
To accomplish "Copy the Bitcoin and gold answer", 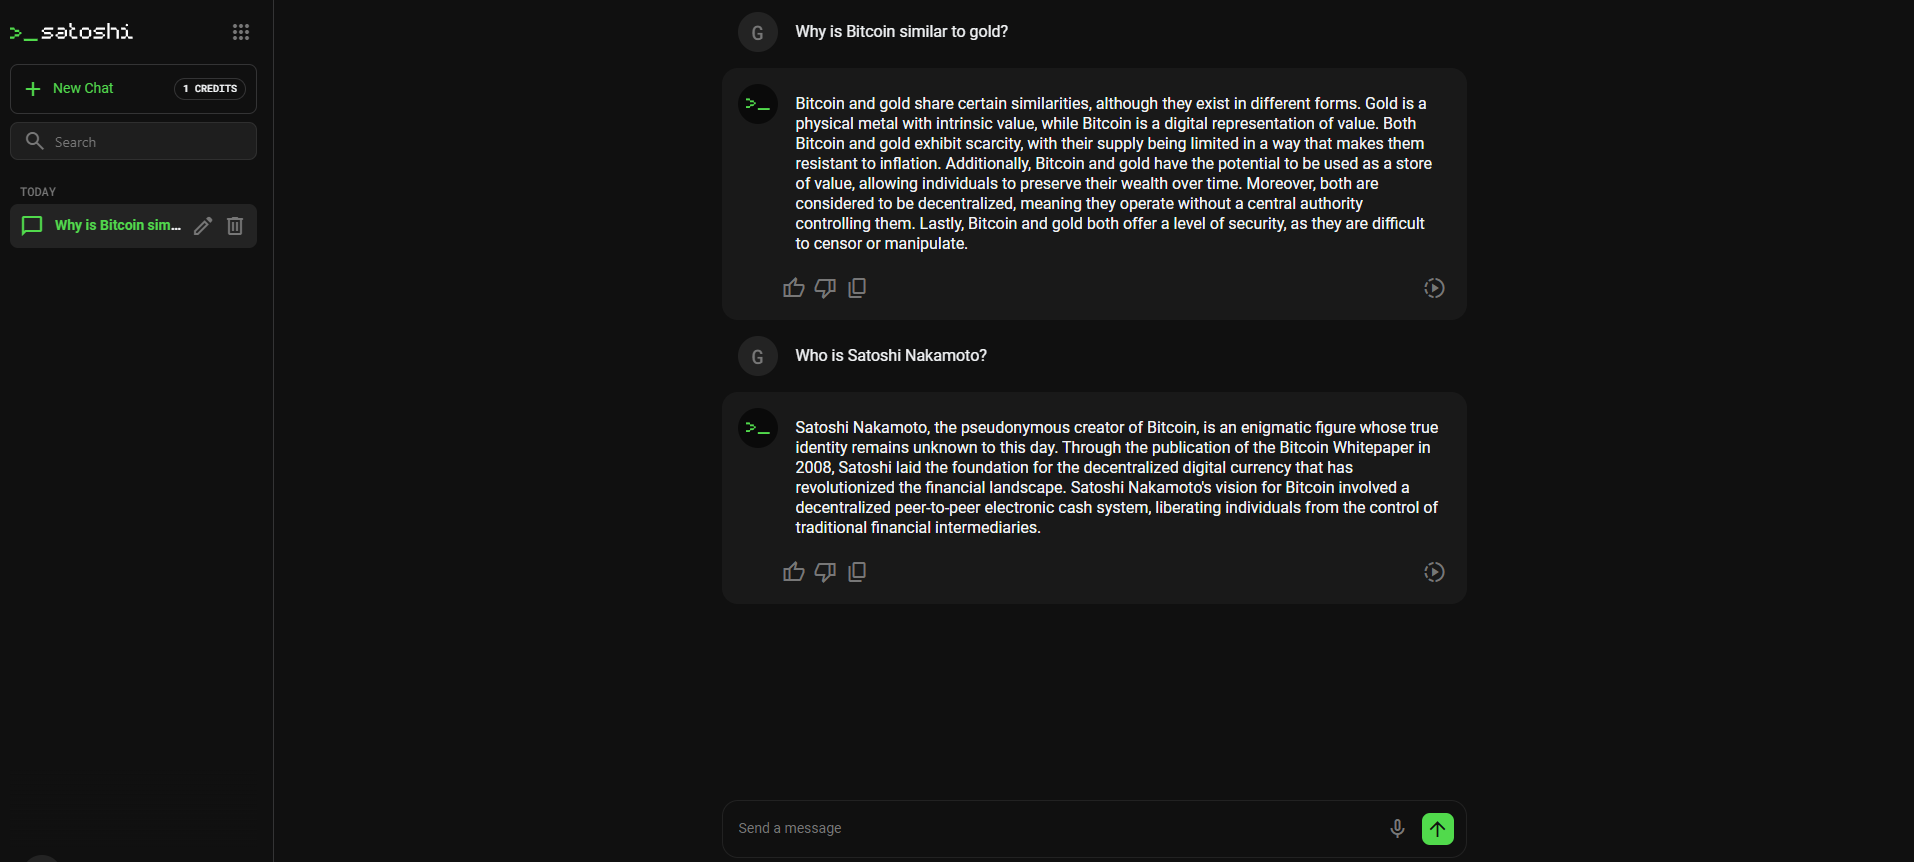I will pyautogui.click(x=857, y=288).
